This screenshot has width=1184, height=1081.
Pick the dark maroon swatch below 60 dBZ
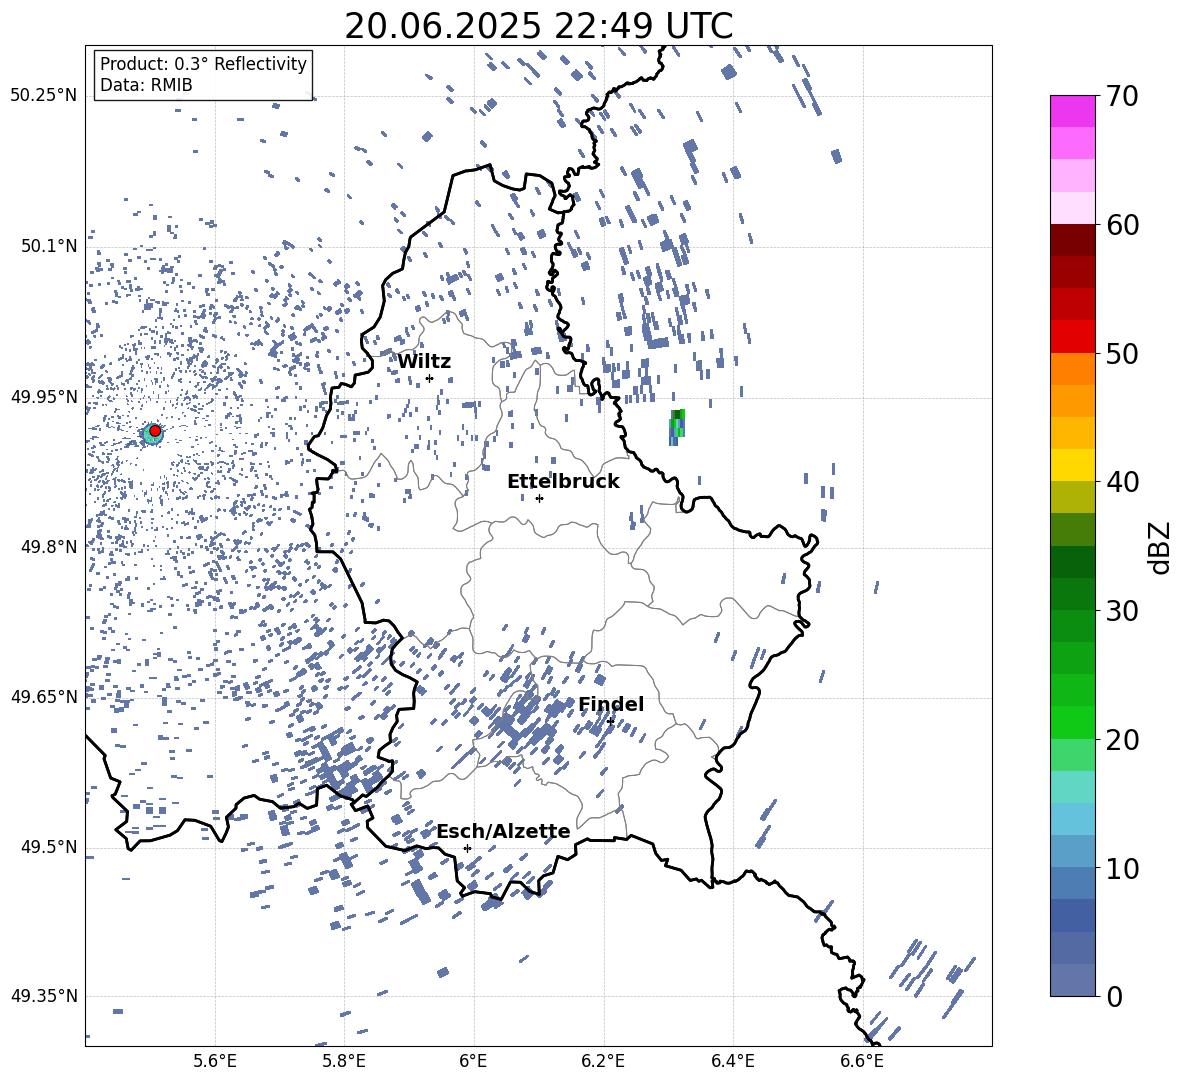tap(1072, 240)
